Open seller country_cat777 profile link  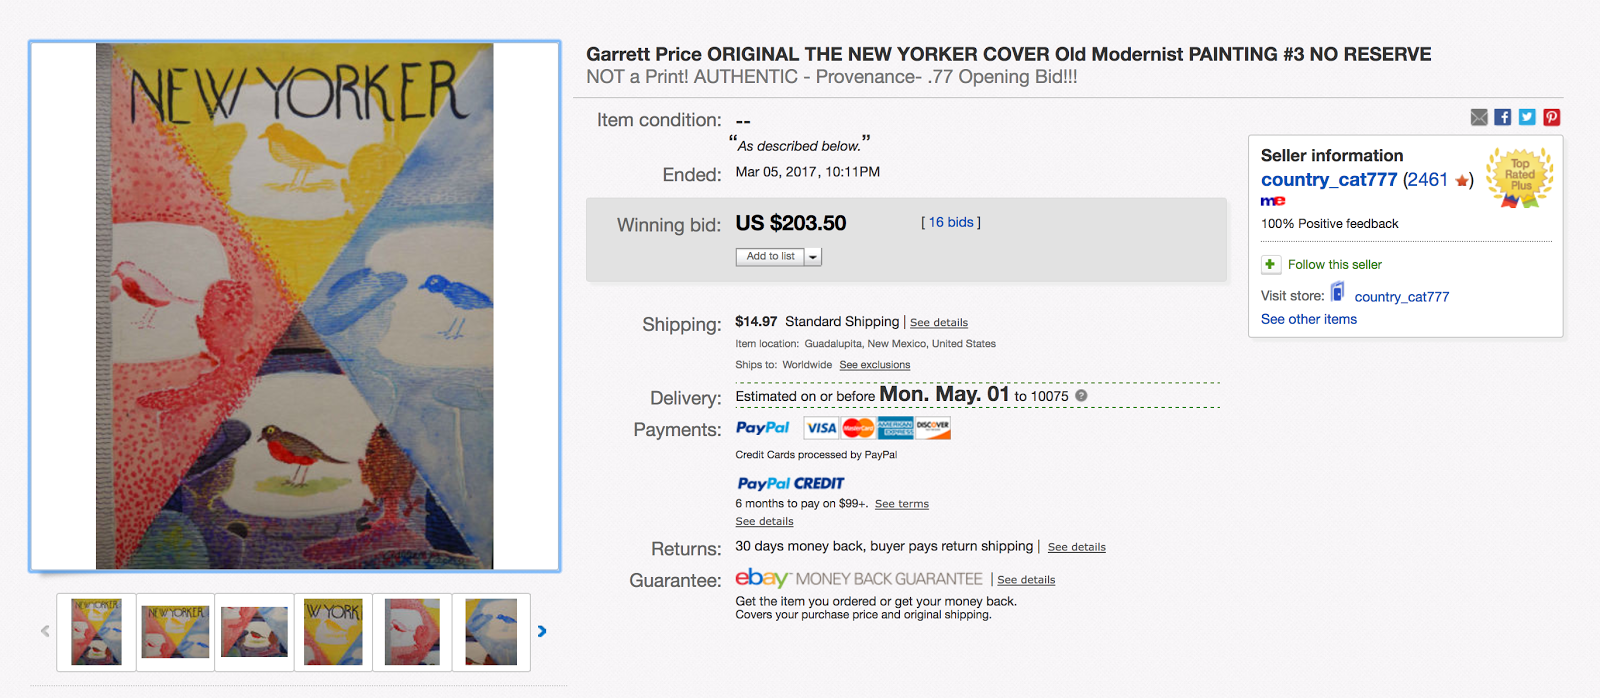click(1329, 180)
